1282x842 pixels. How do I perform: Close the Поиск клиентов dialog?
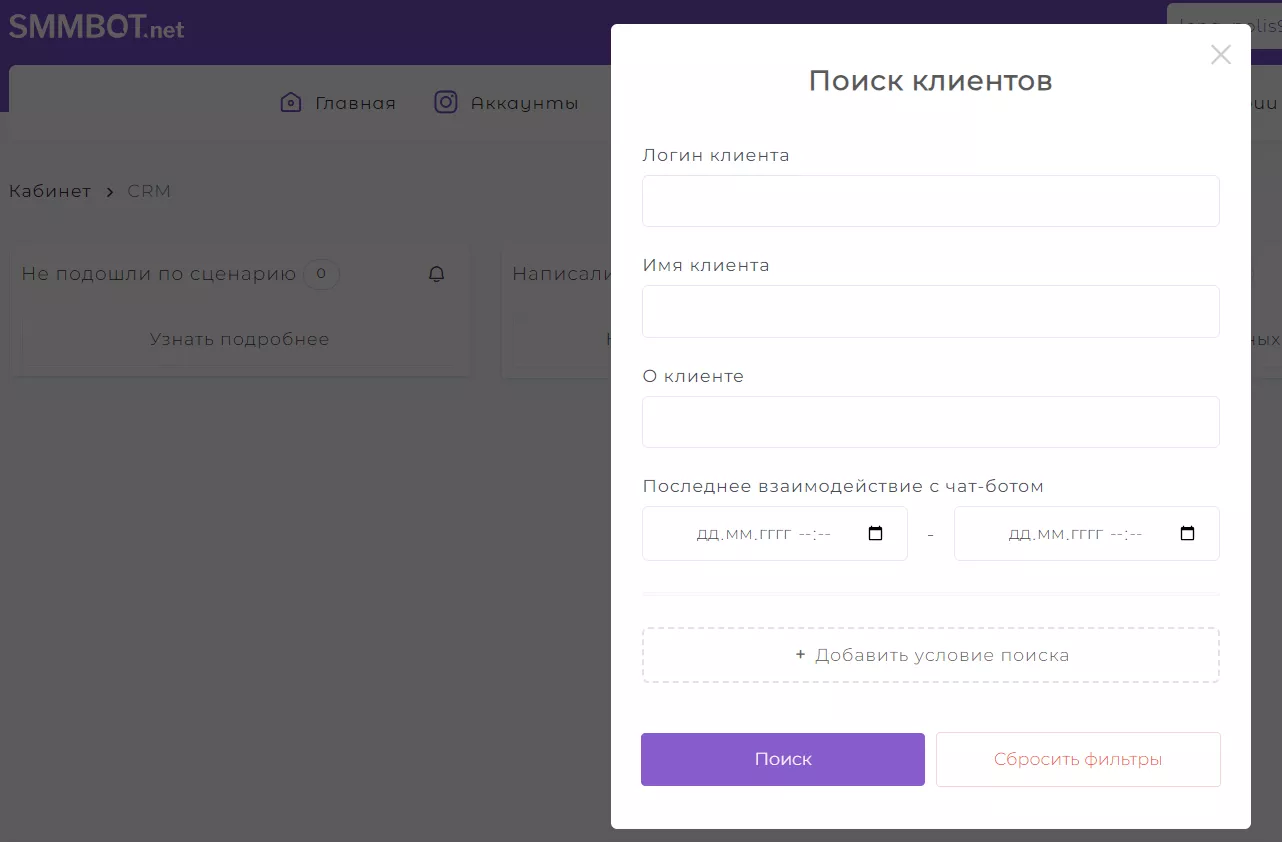click(1220, 55)
